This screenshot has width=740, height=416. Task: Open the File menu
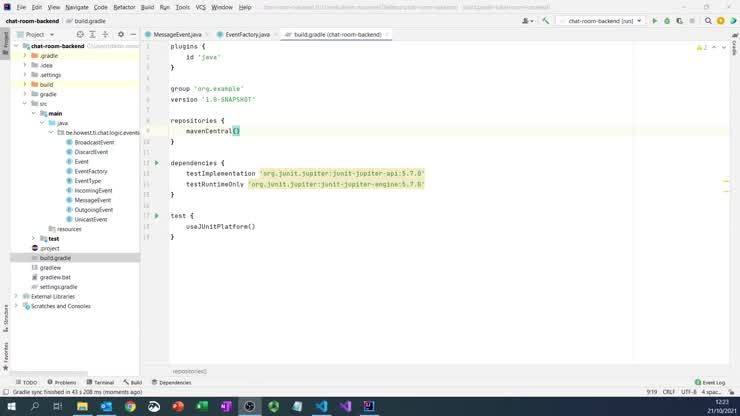click(x=21, y=7)
